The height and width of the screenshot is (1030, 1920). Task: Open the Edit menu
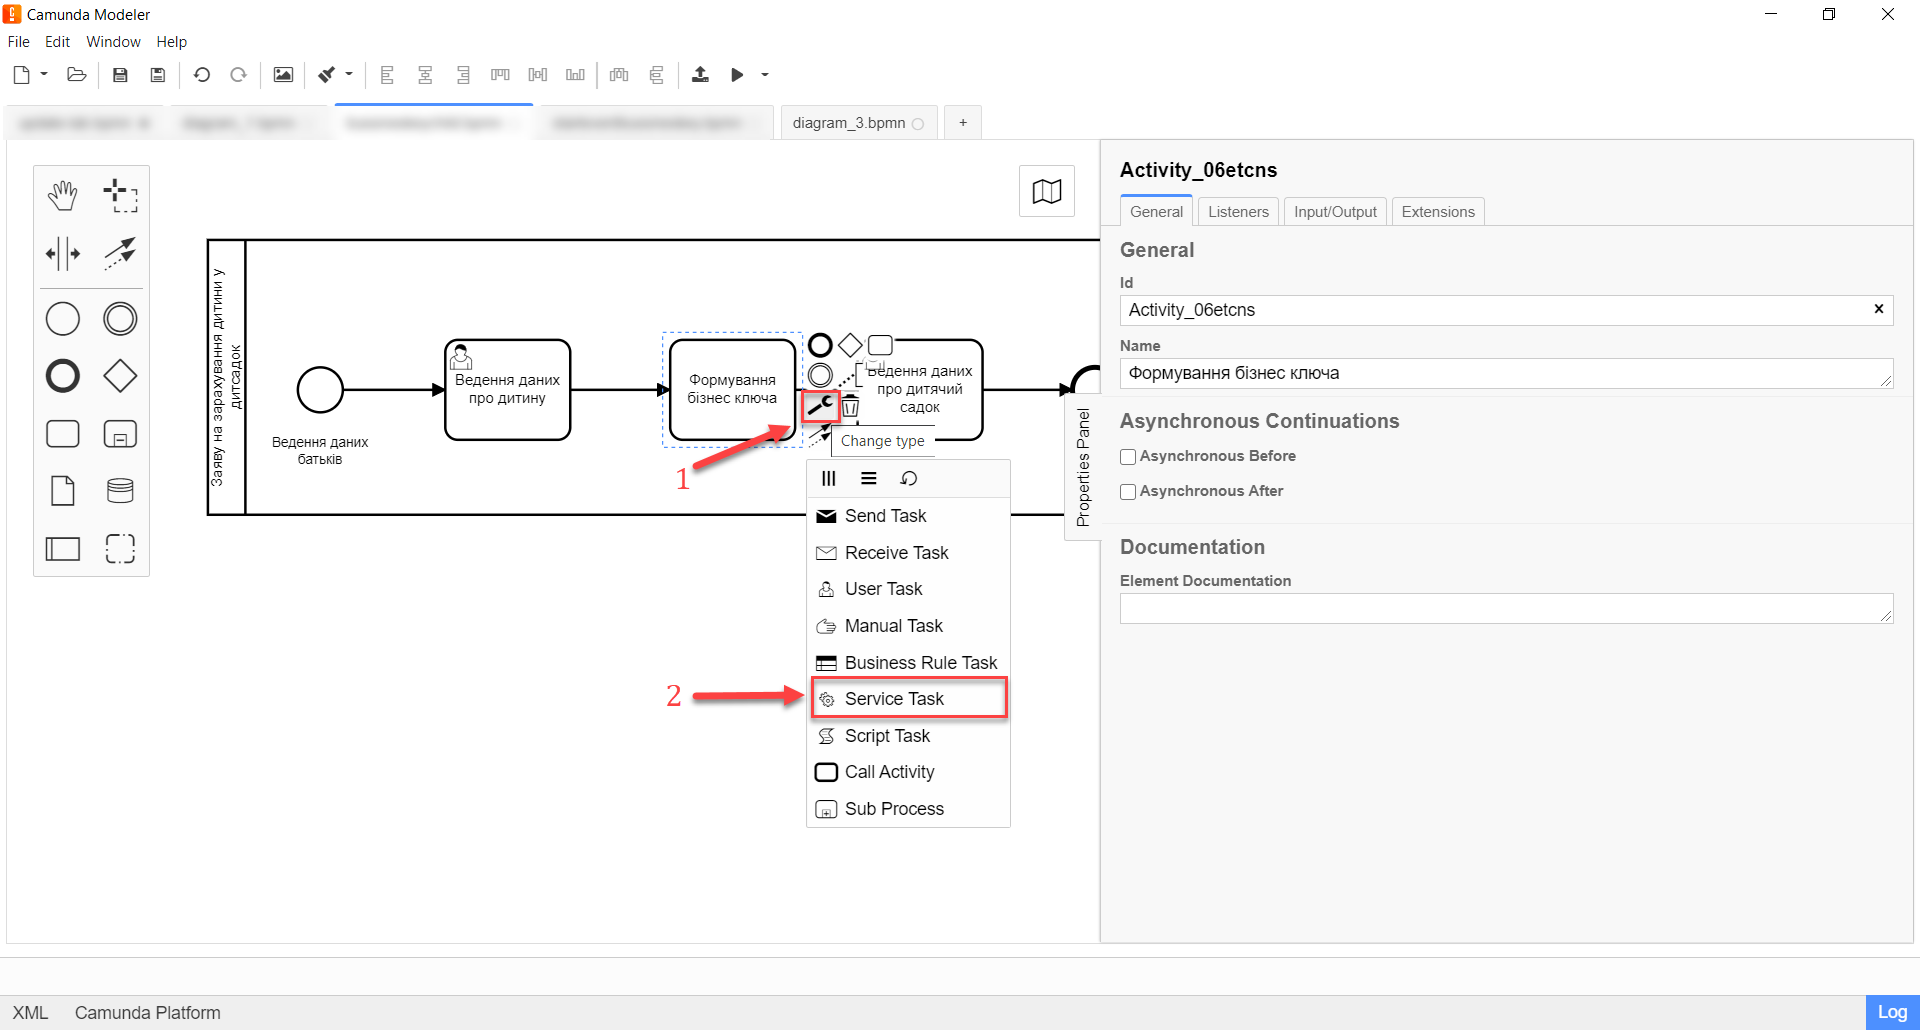tap(57, 42)
